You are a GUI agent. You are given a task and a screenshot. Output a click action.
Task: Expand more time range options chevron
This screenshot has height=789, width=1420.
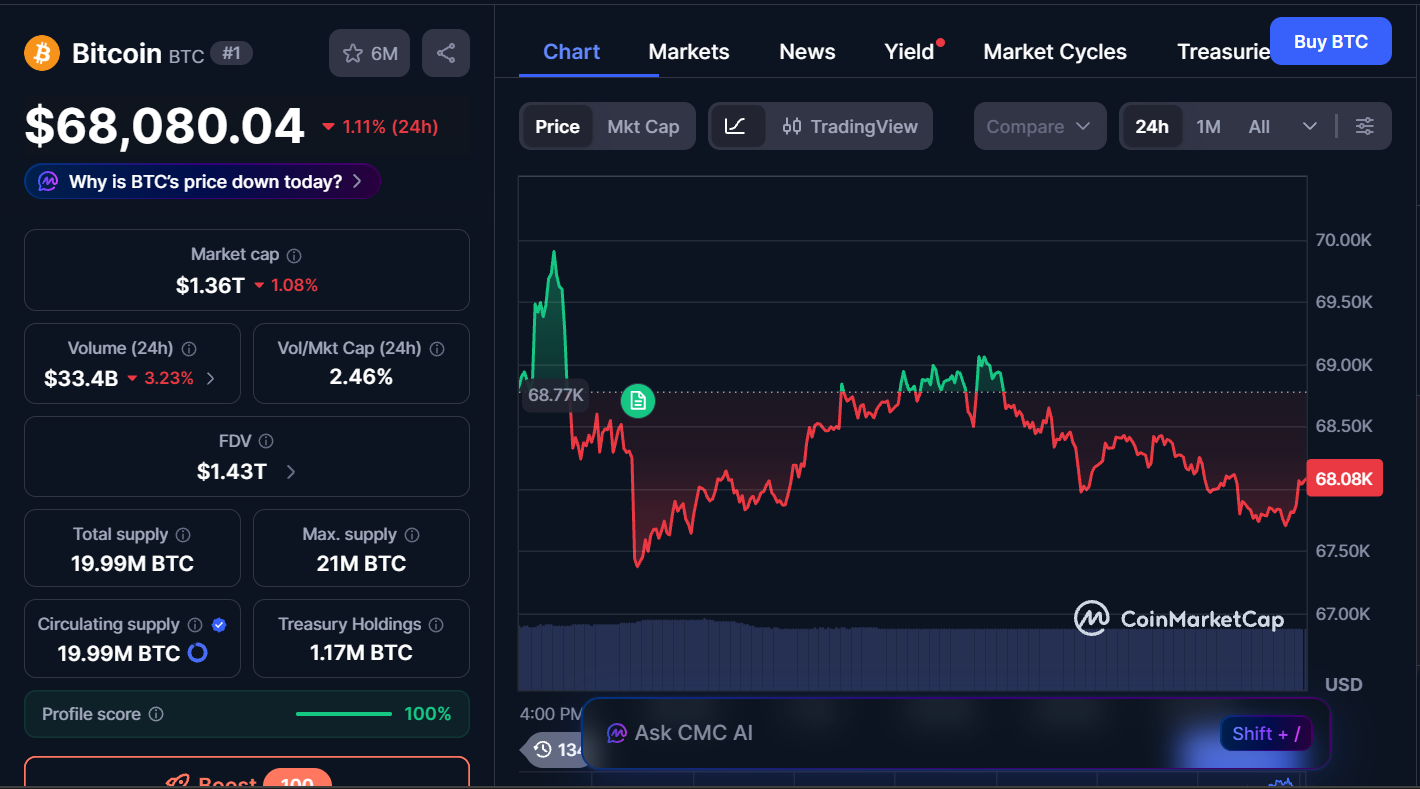pos(1309,126)
